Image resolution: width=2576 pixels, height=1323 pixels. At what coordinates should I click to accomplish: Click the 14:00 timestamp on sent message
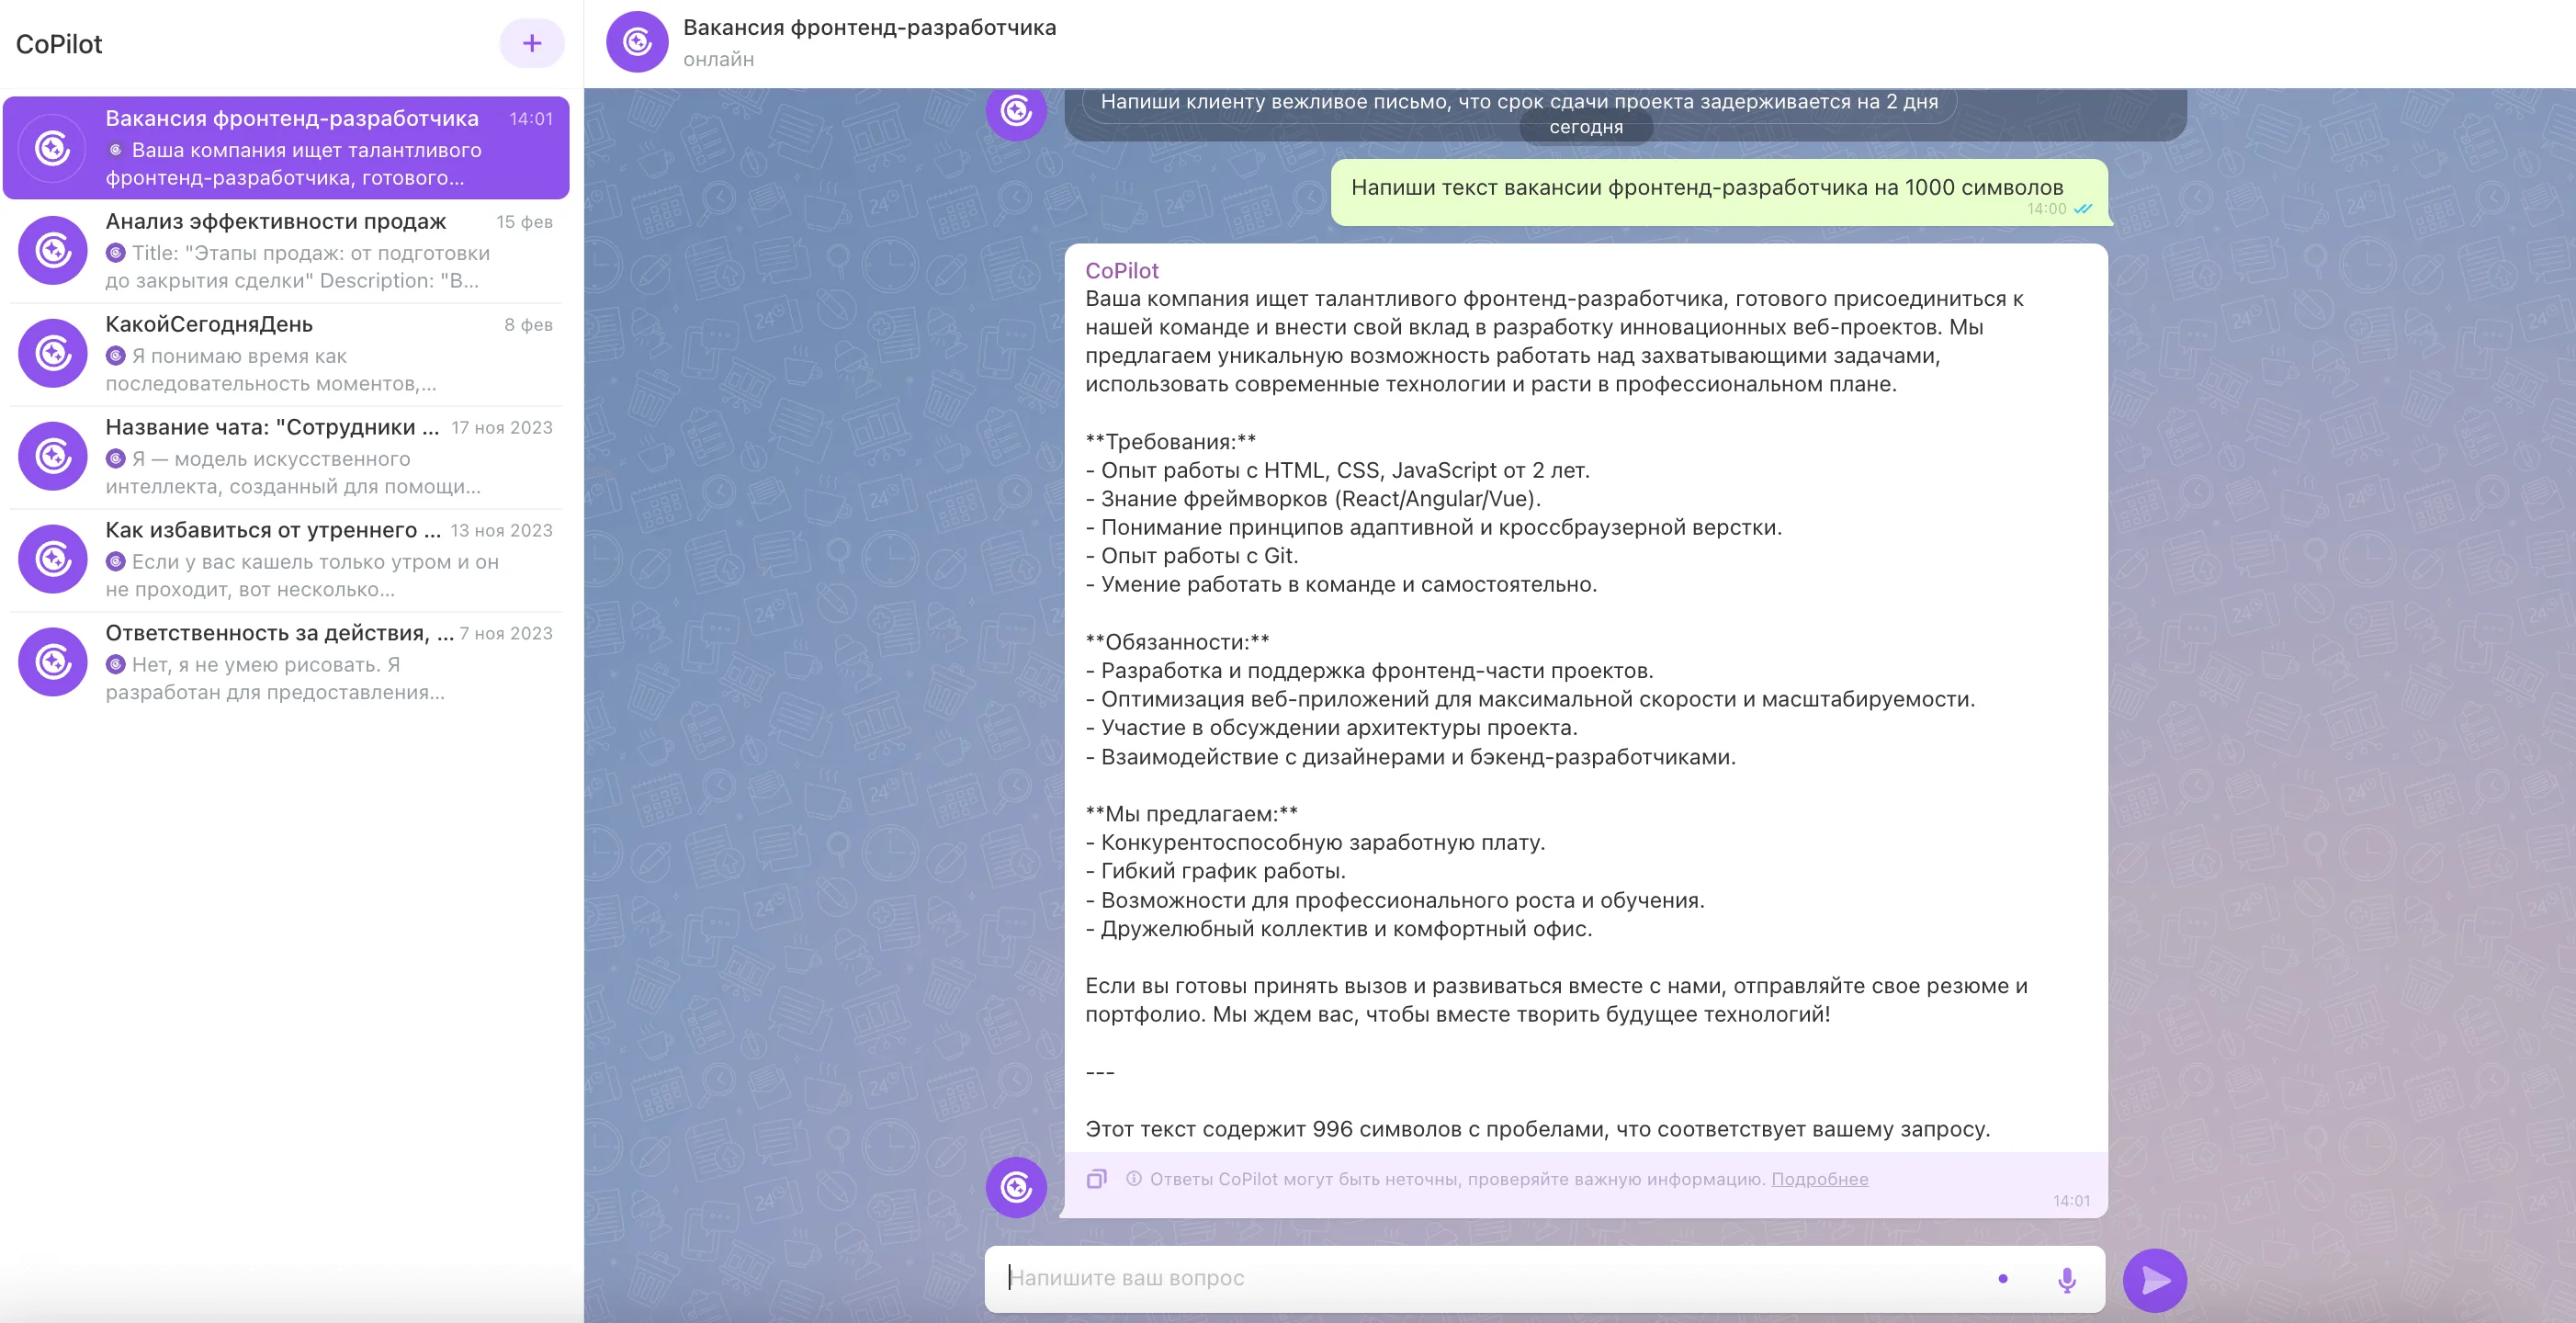tap(2046, 209)
